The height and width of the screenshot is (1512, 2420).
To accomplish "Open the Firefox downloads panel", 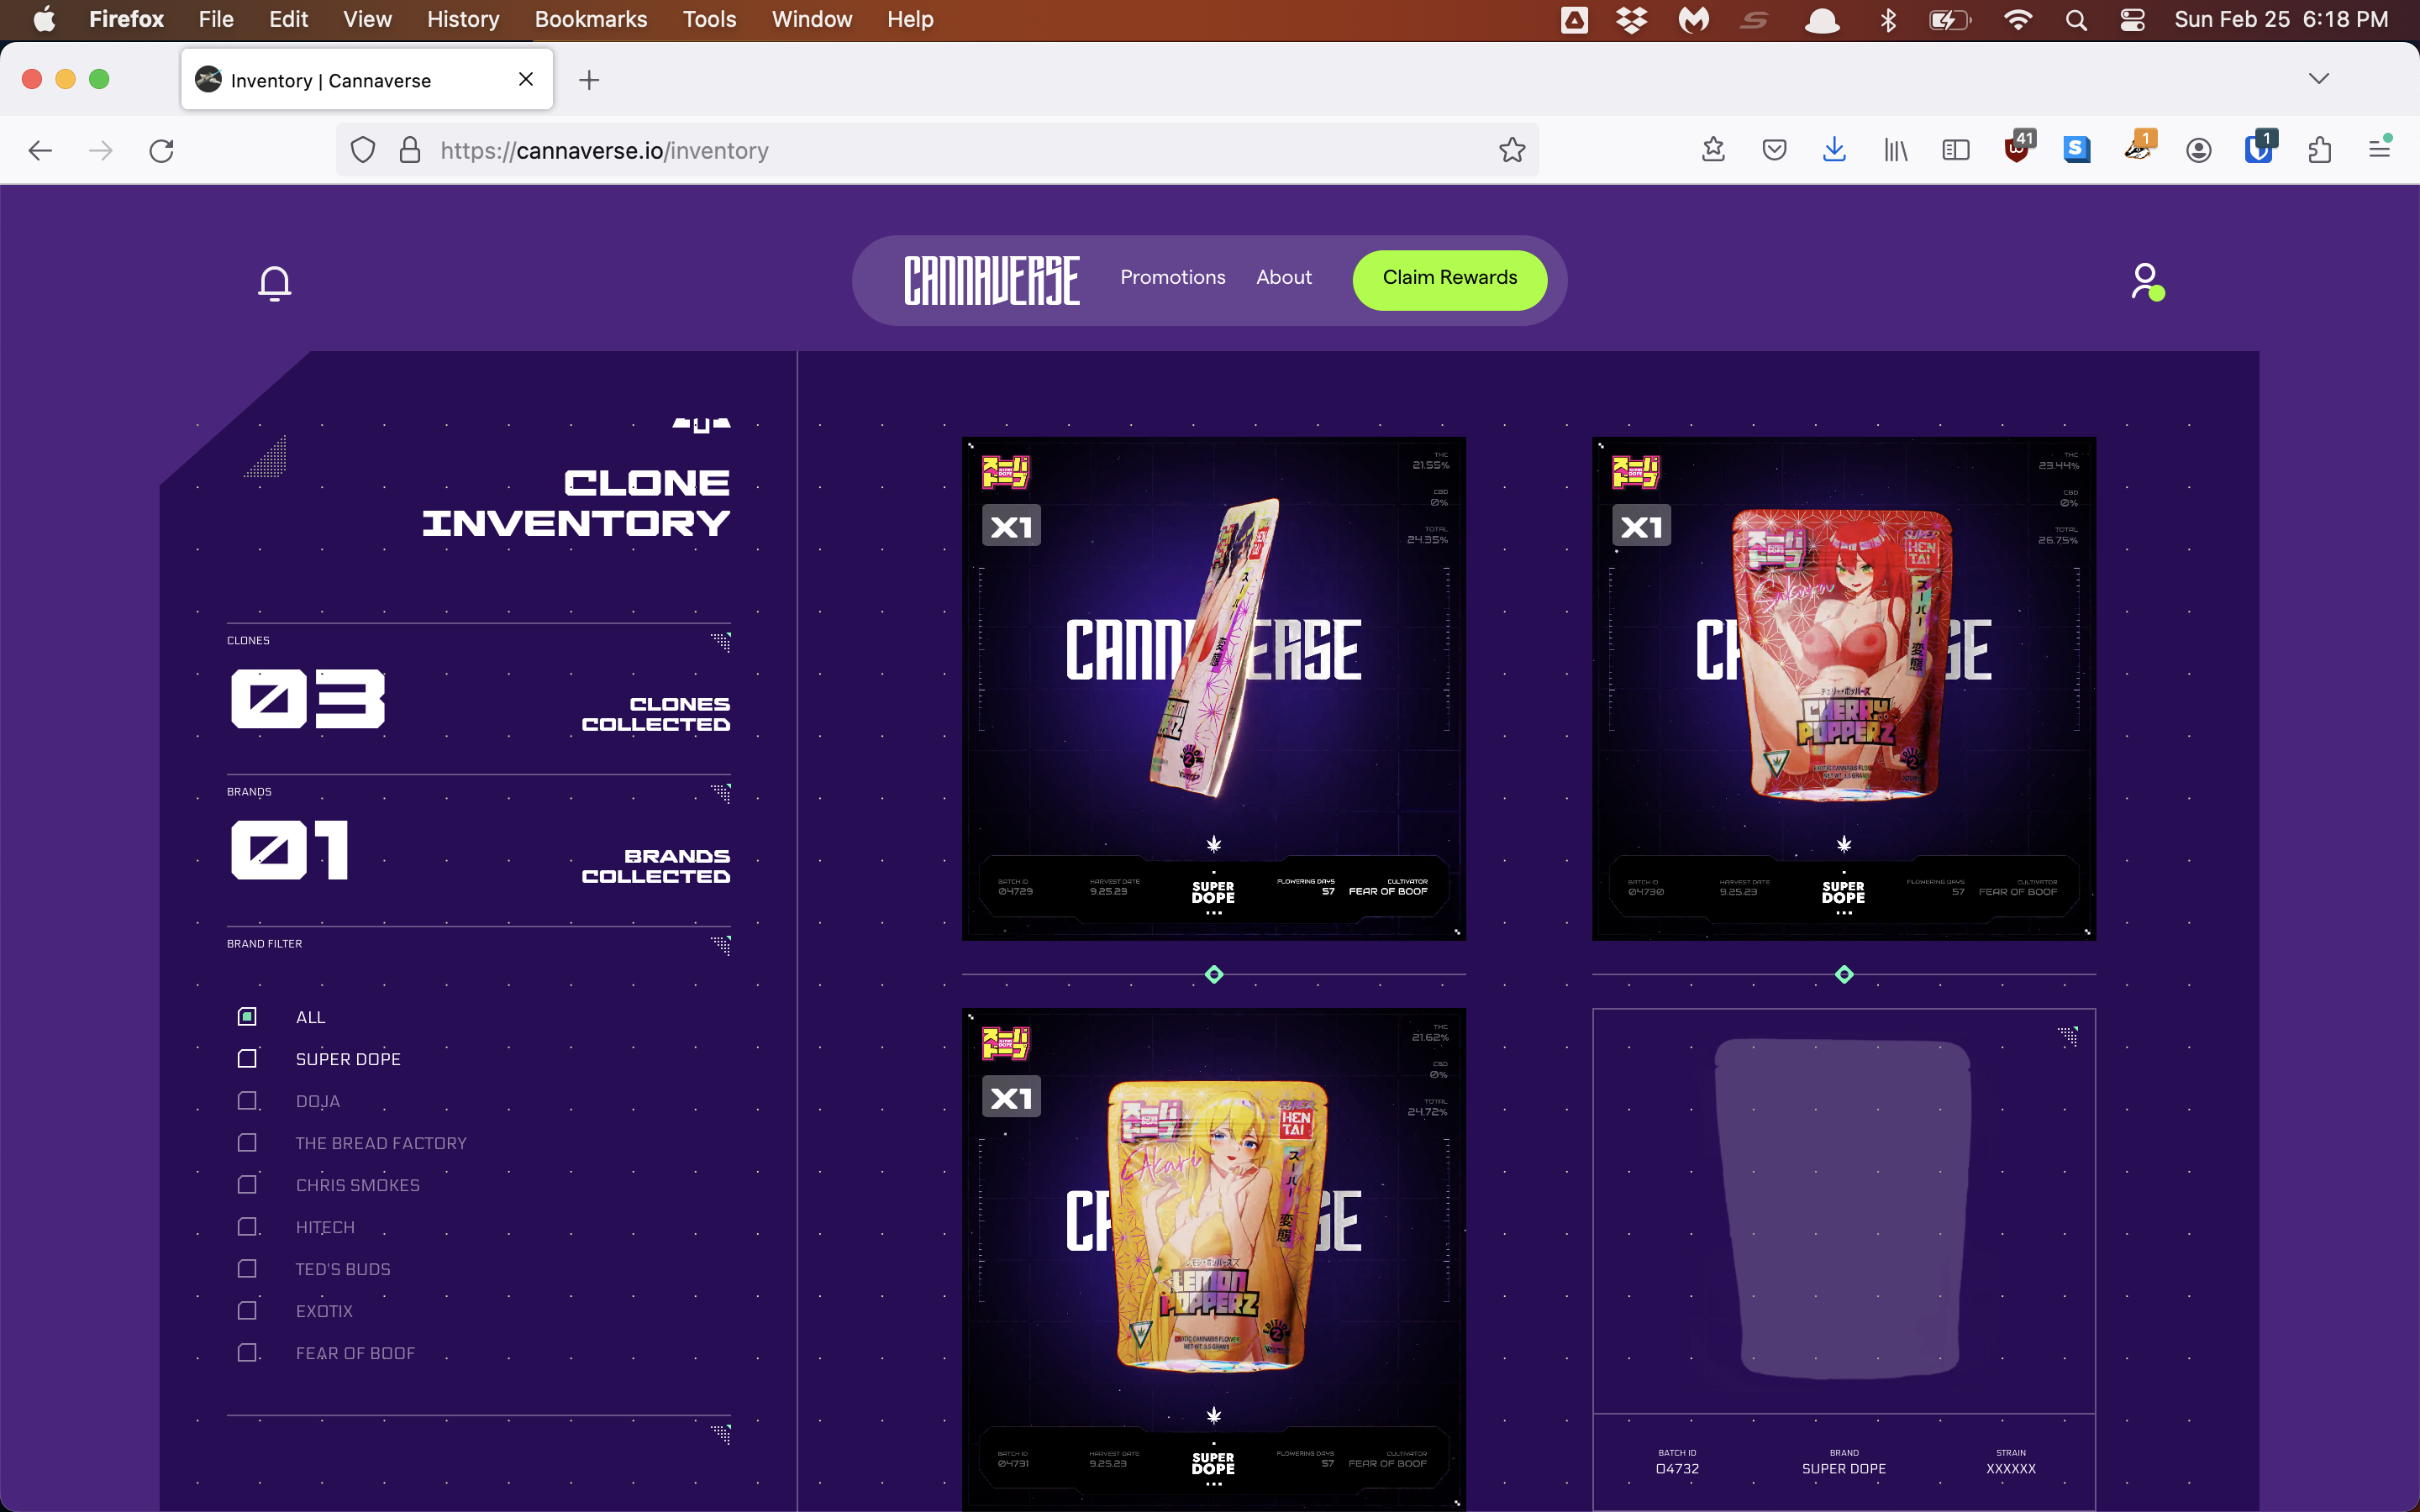I will 1834,150.
